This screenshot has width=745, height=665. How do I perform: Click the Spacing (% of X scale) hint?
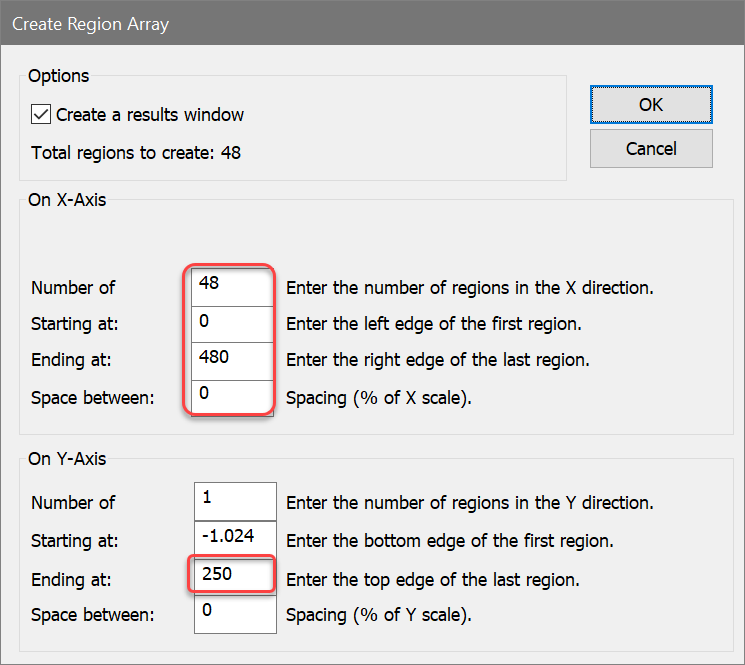[x=378, y=398]
